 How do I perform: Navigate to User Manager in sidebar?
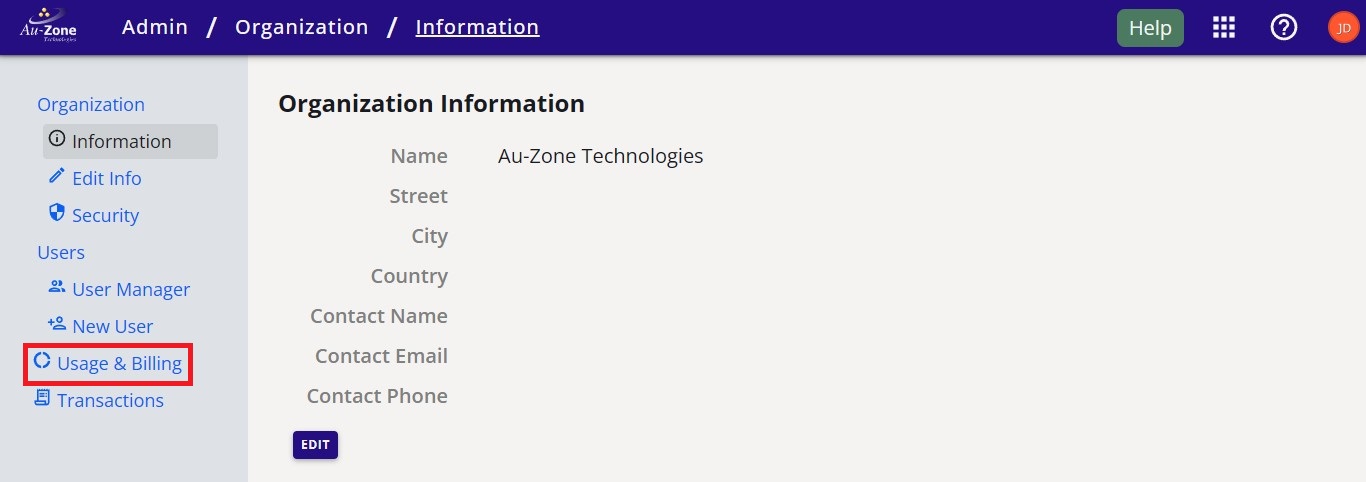131,289
